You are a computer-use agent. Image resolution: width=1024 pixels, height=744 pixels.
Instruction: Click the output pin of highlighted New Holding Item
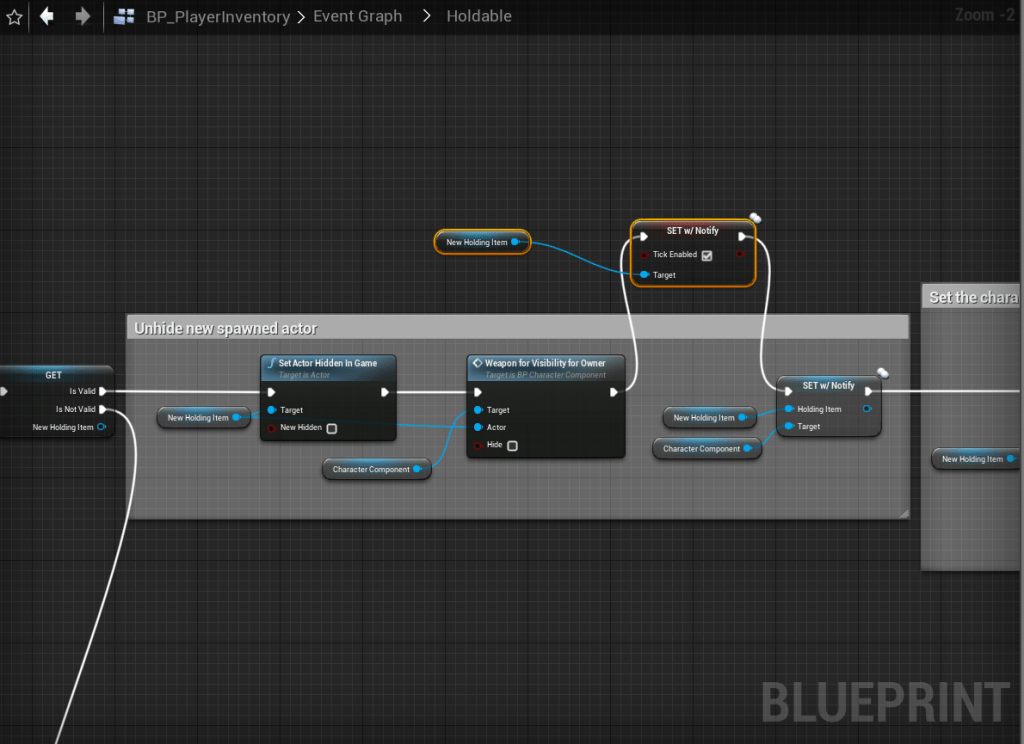(x=515, y=242)
